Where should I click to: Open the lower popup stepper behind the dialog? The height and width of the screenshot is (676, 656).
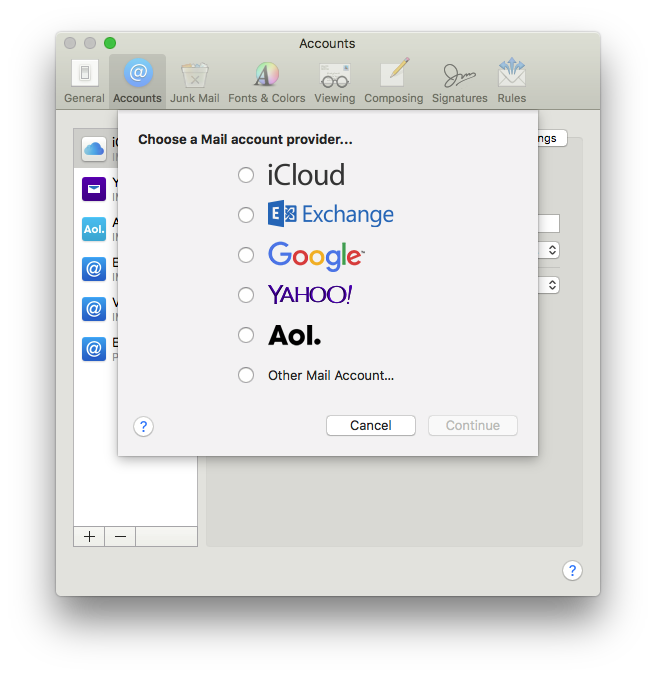pos(549,285)
